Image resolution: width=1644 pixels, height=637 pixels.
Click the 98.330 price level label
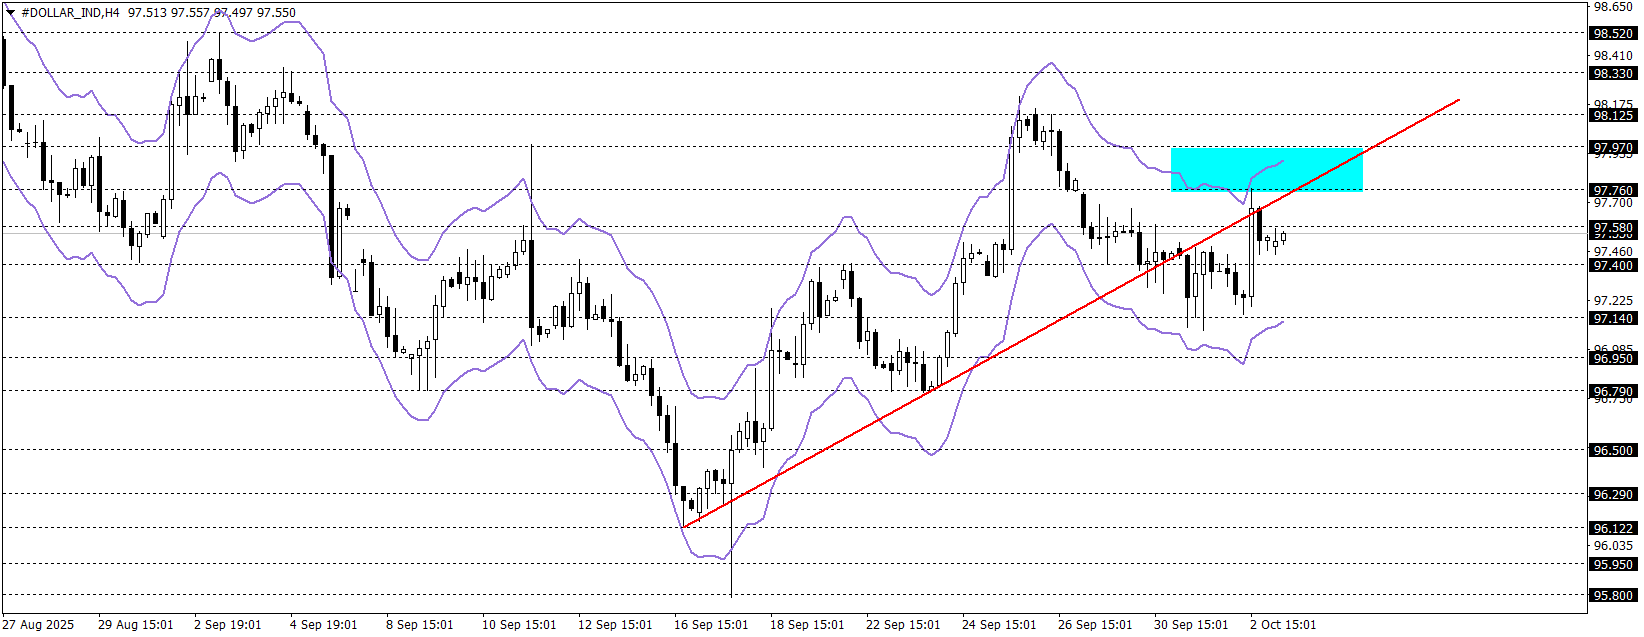(x=1612, y=73)
